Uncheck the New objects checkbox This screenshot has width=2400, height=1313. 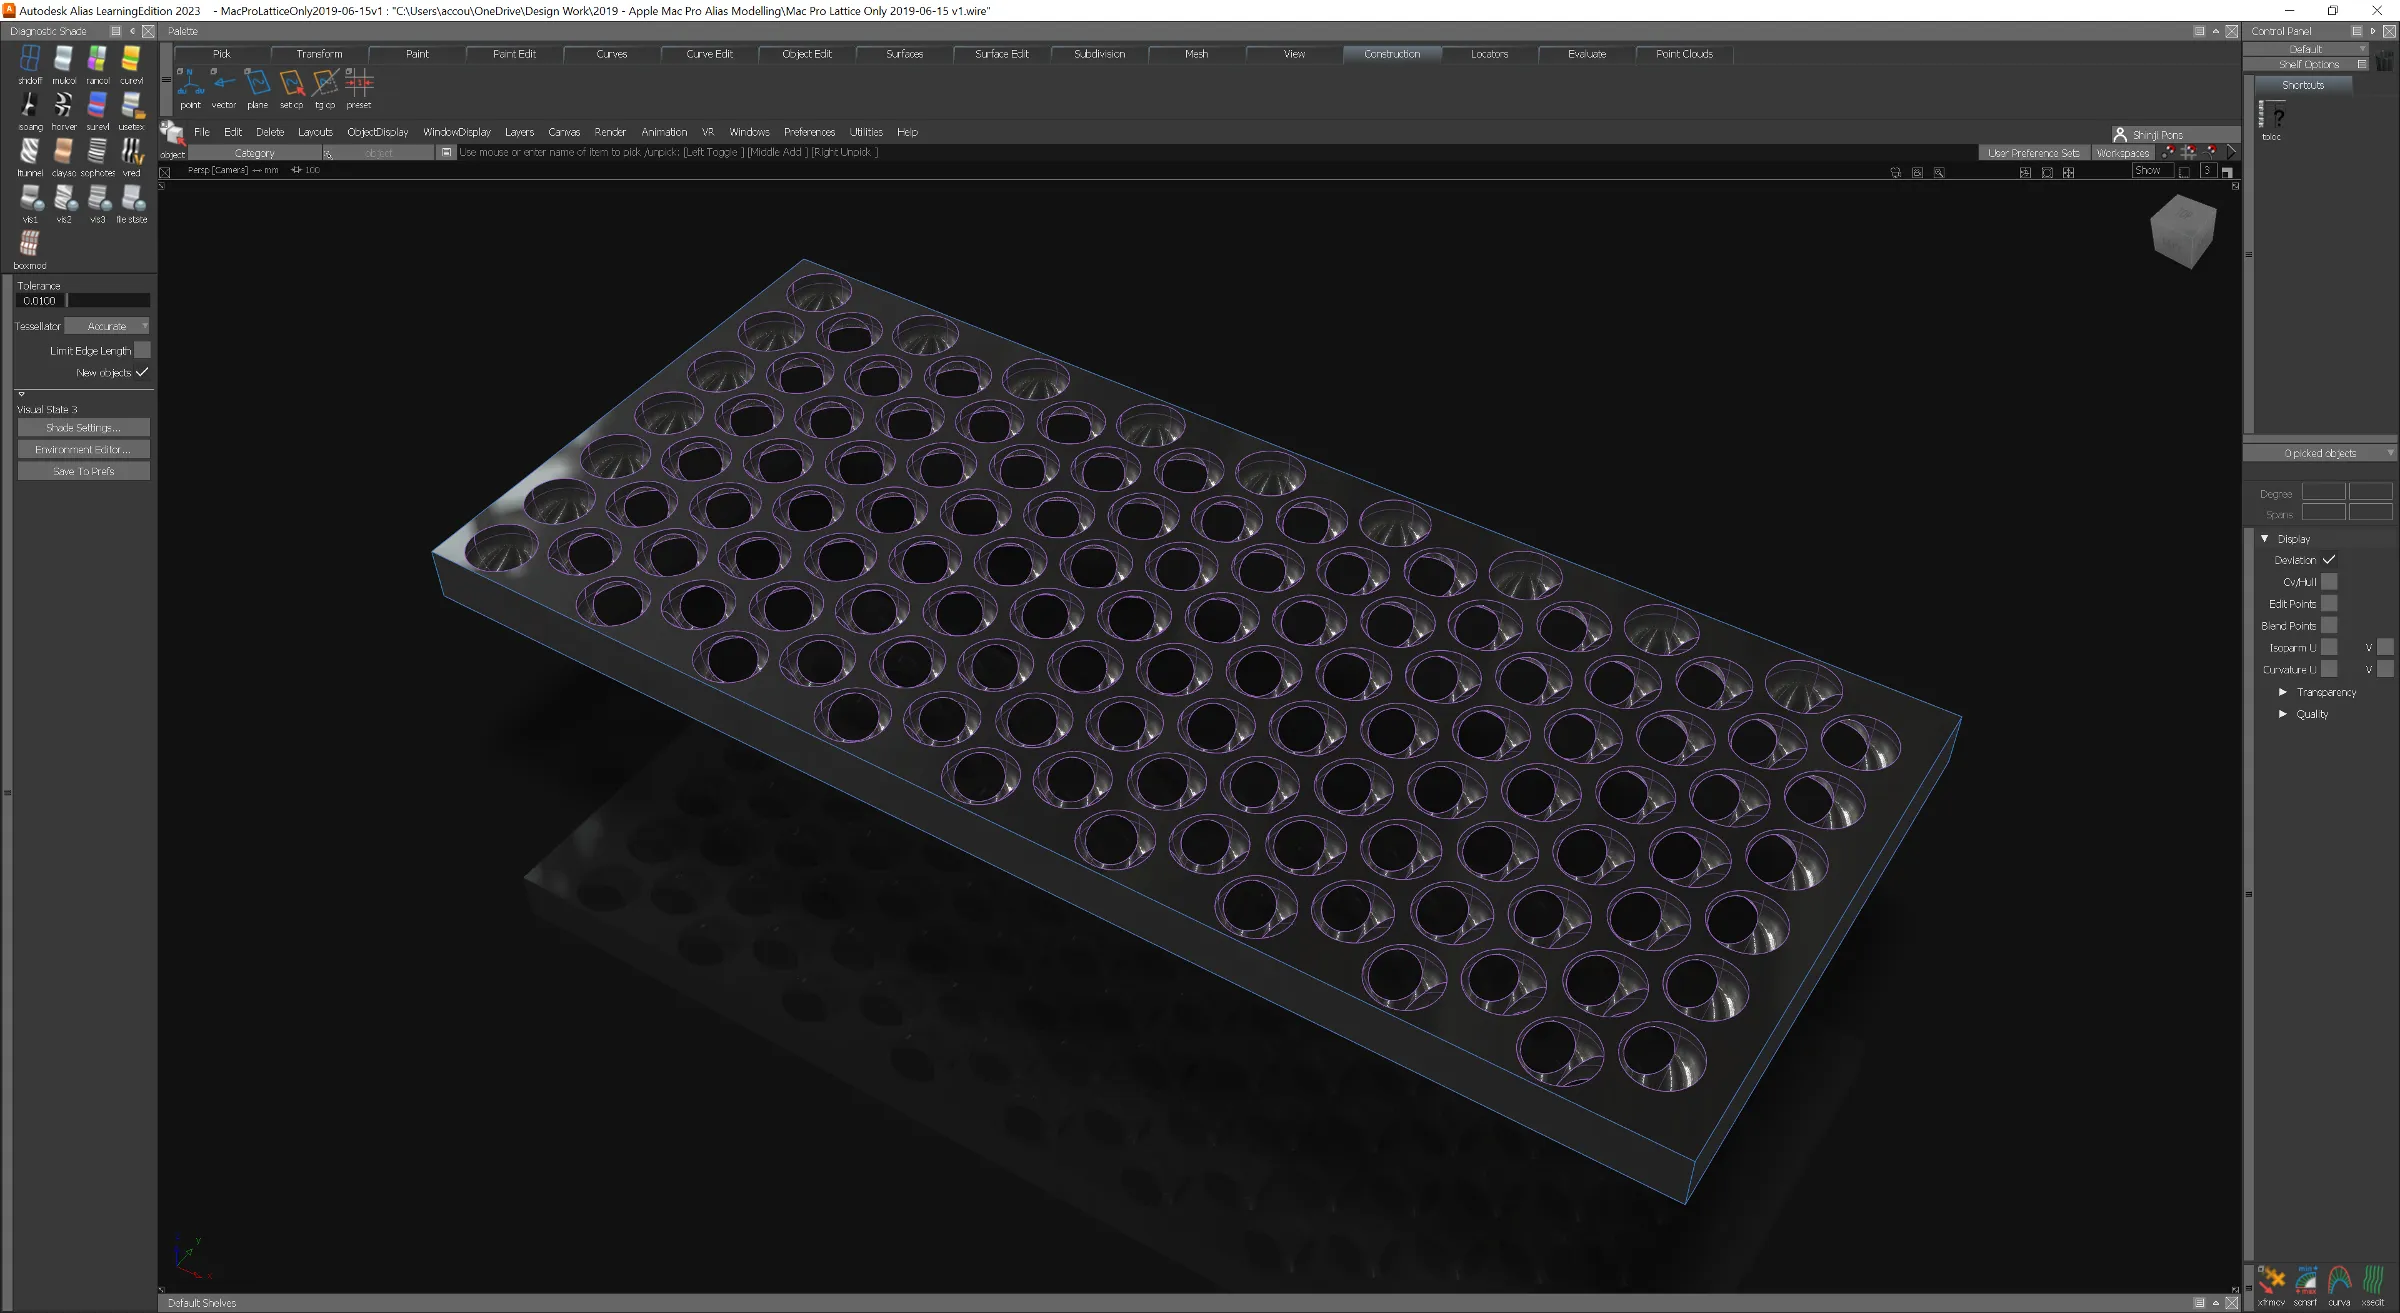(142, 372)
